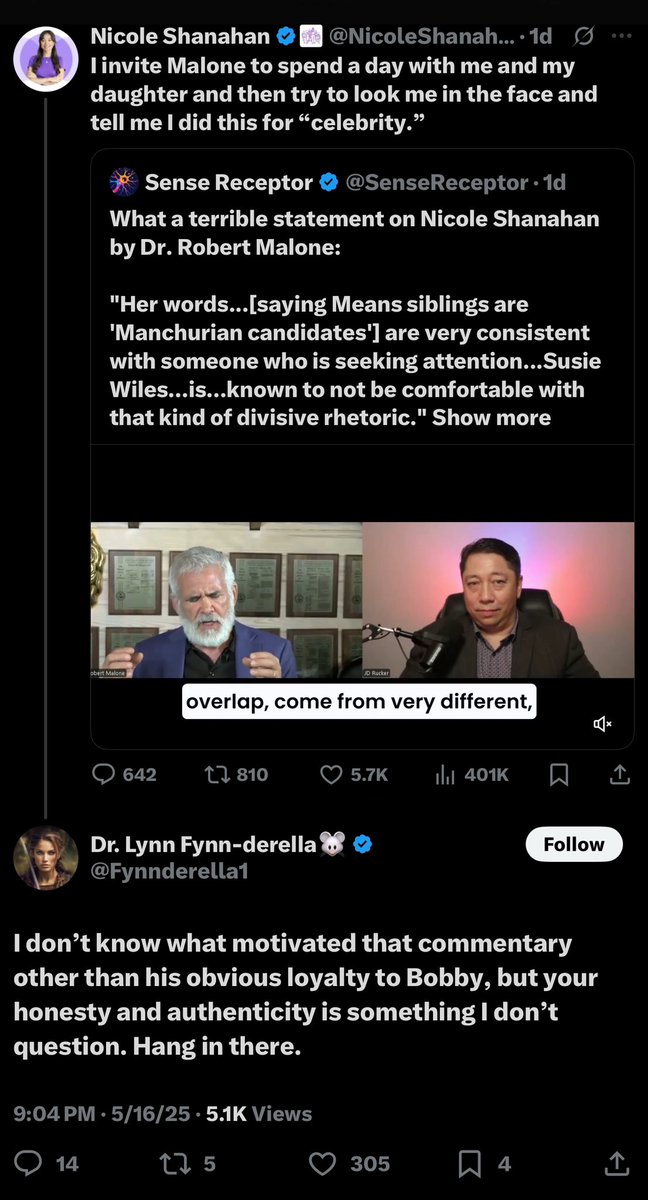Unmute the embedded video
This screenshot has width=648, height=1200.
click(602, 723)
